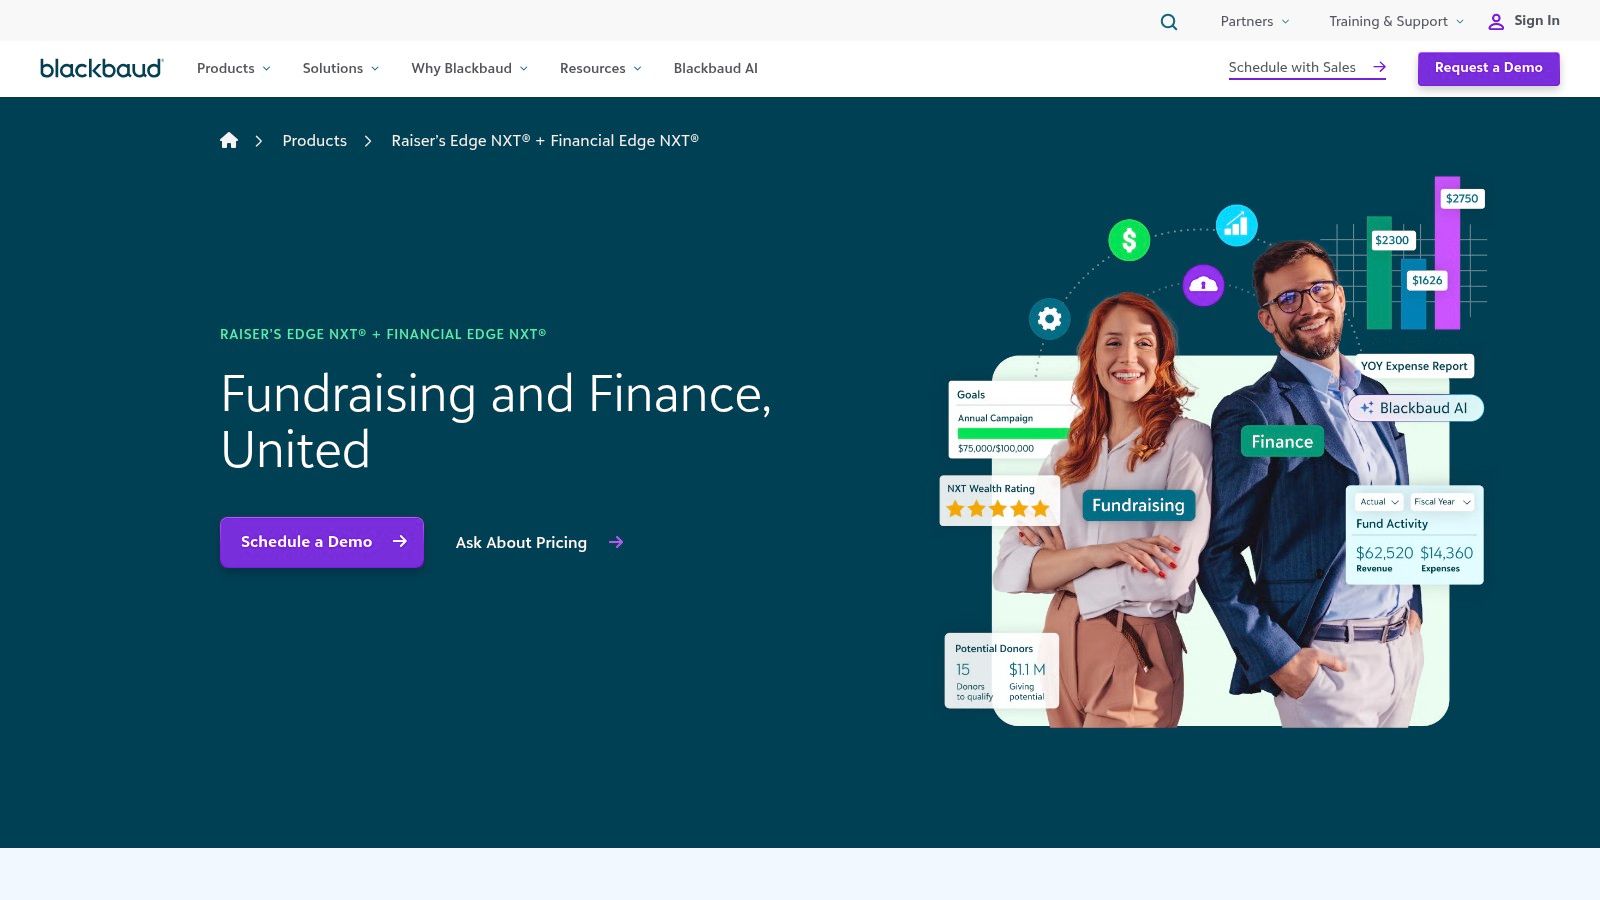Open the Fiscal Year dropdown

coord(1442,502)
